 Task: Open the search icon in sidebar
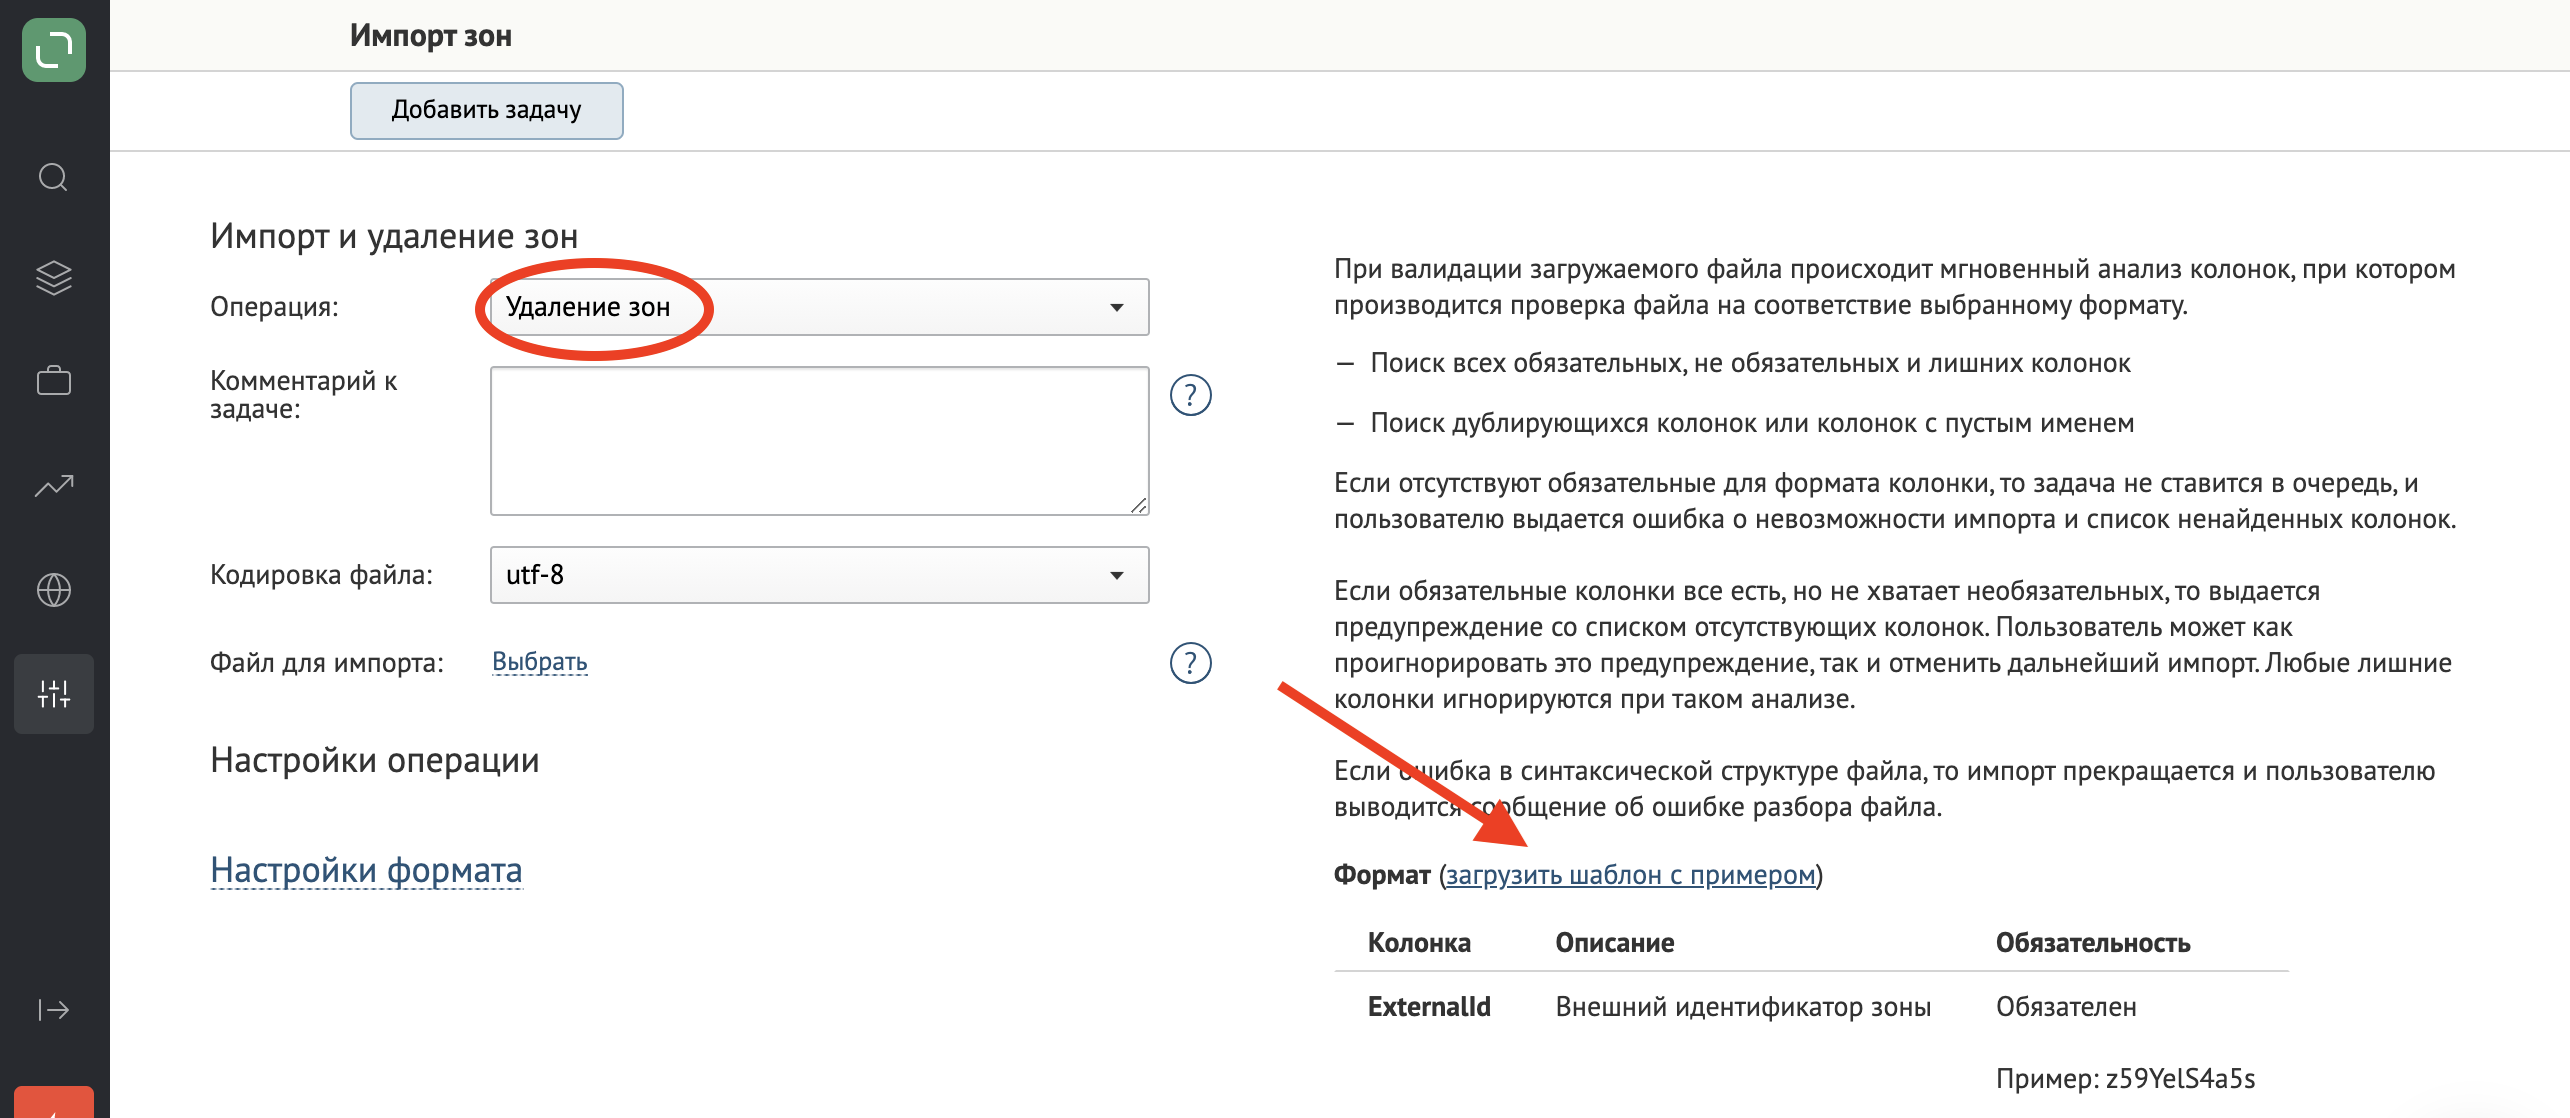point(53,177)
